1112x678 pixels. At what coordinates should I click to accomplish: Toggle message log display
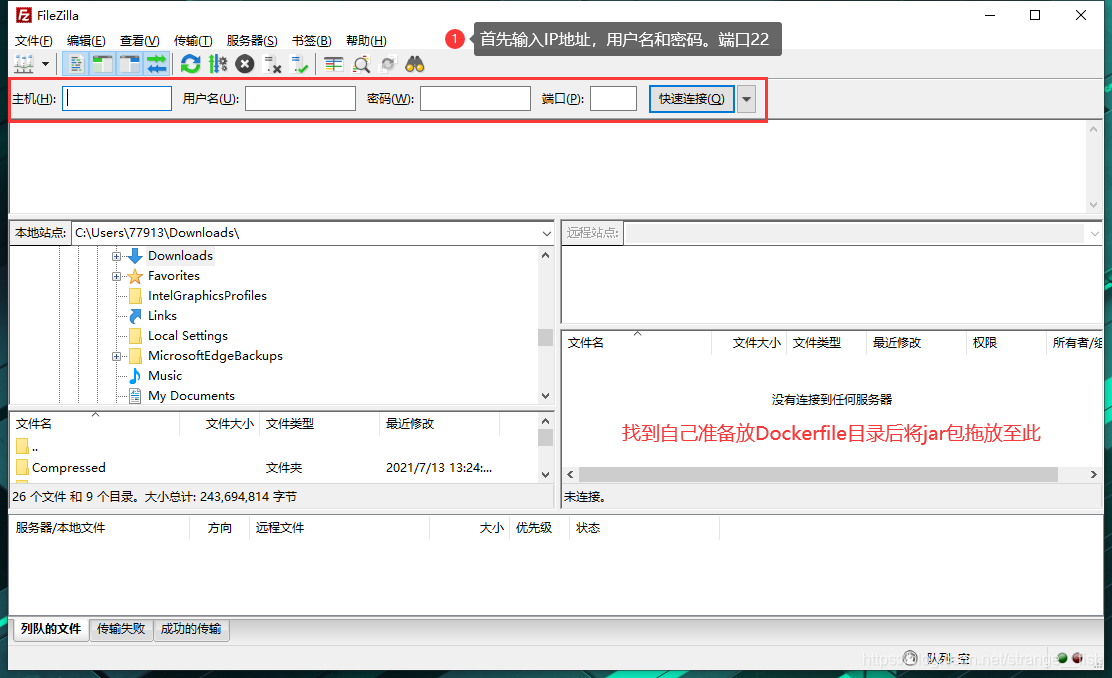pos(75,65)
